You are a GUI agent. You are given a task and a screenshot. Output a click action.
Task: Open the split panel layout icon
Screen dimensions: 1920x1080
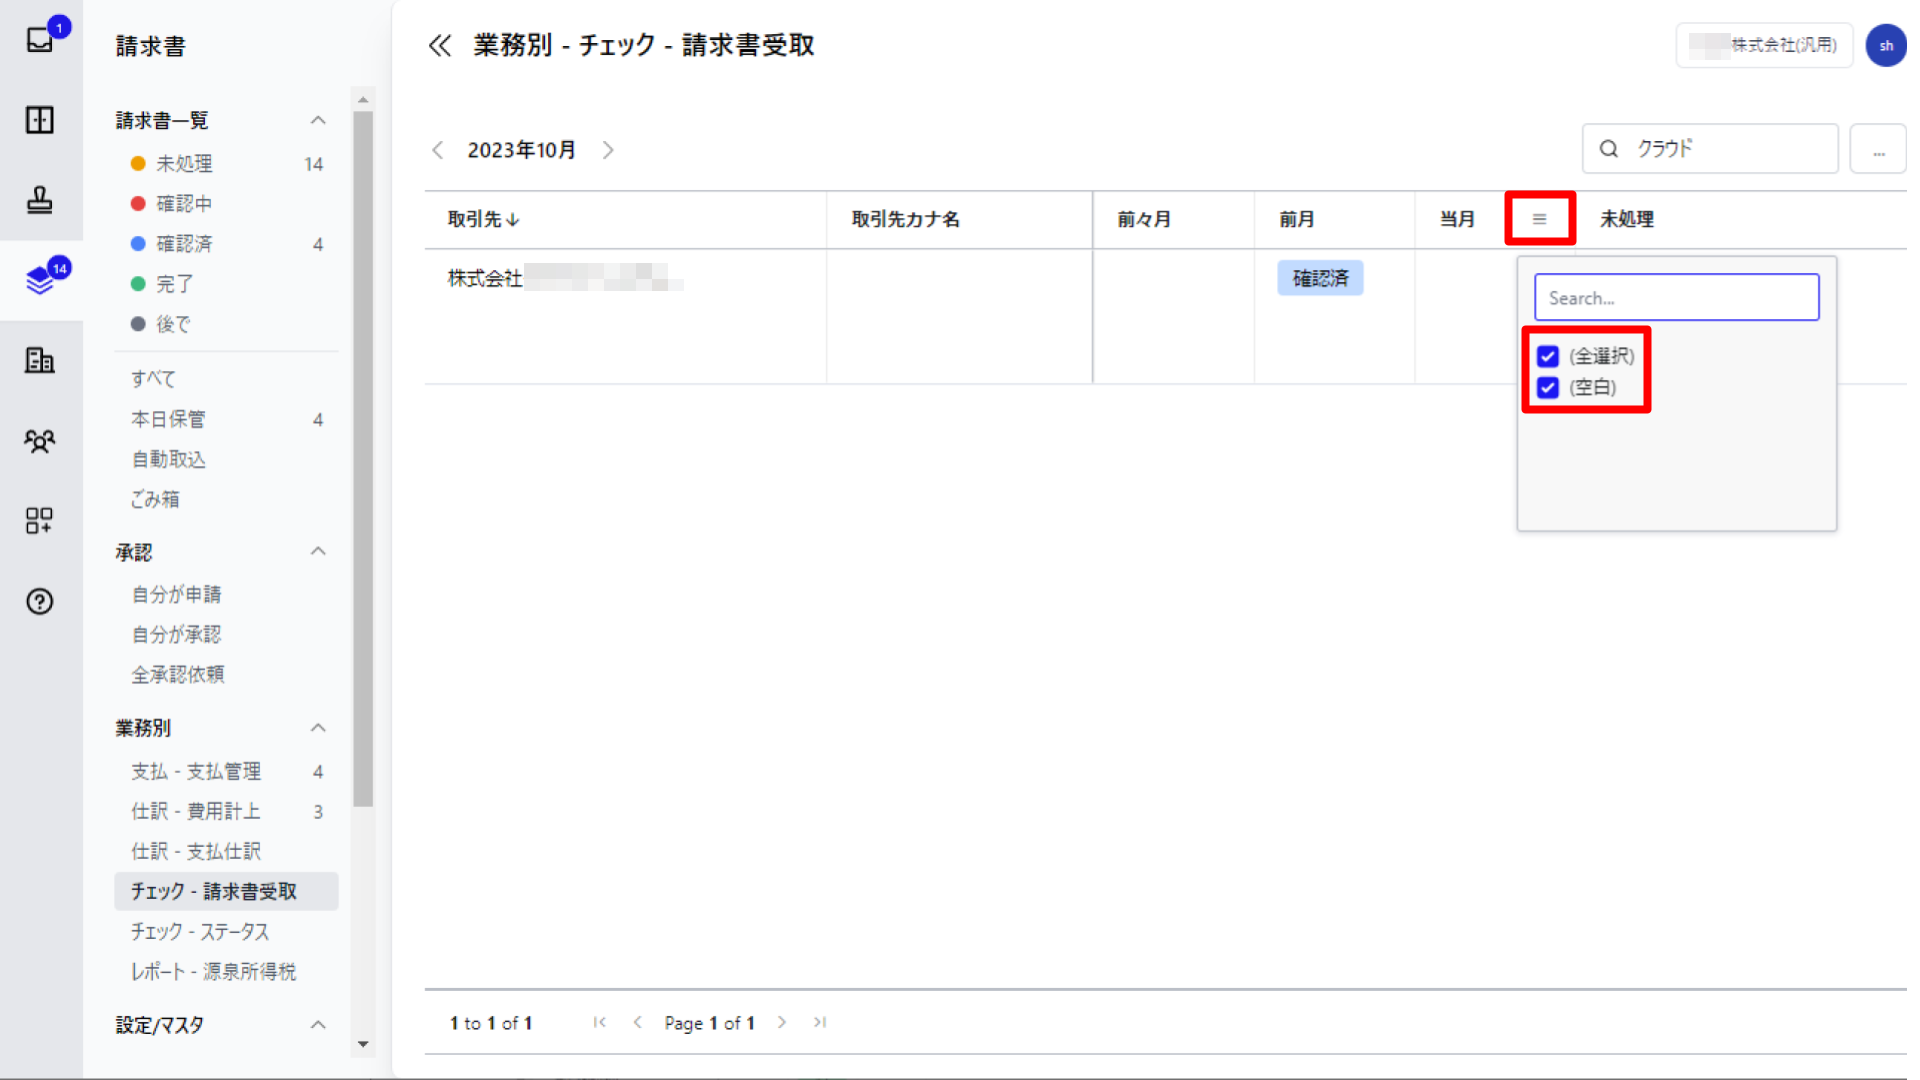[x=40, y=120]
